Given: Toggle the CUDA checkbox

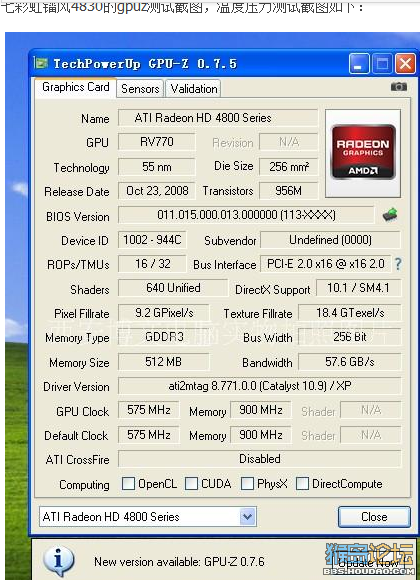Looking at the screenshot, I should (x=191, y=483).
